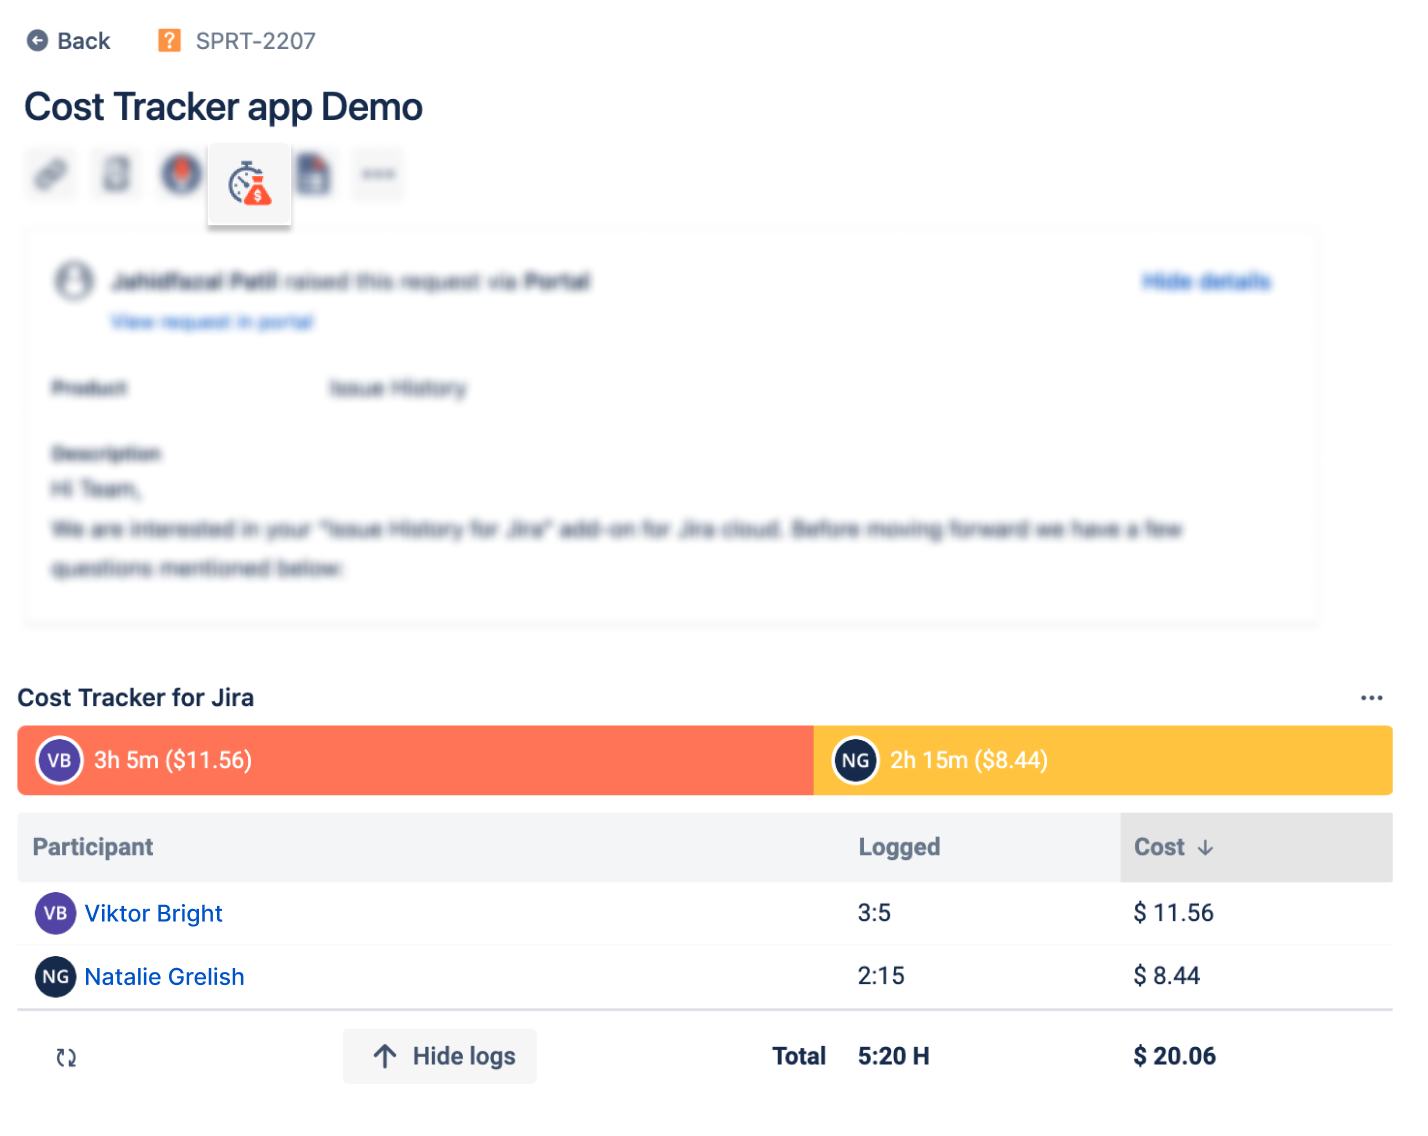This screenshot has width=1428, height=1136.
Task: Open the Cost Tracker stopwatch money-bag icon
Action: point(249,183)
